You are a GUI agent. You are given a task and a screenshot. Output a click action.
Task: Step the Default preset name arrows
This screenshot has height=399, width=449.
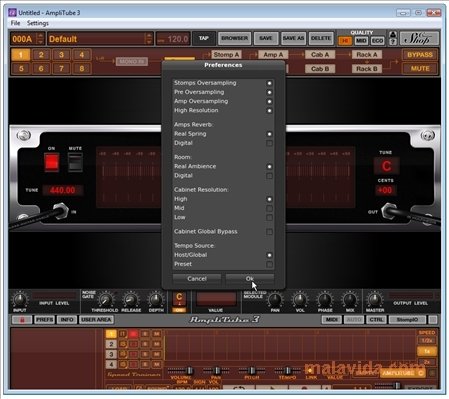pyautogui.click(x=149, y=39)
